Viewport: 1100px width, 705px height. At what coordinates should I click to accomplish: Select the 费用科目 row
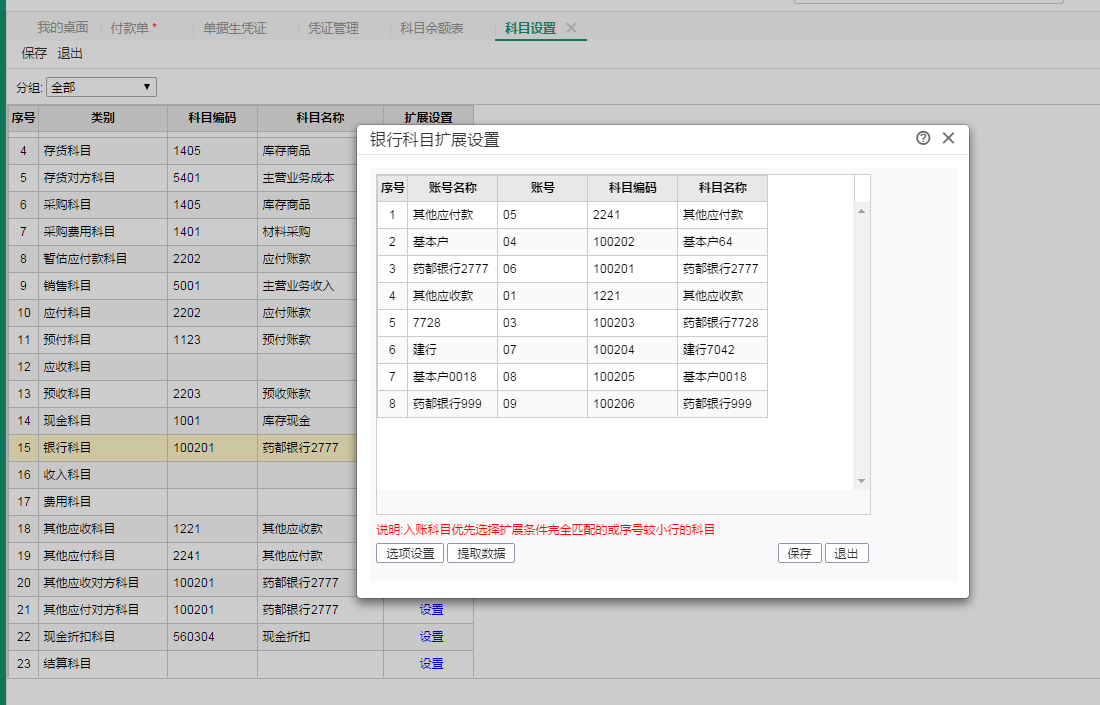[x=182, y=502]
